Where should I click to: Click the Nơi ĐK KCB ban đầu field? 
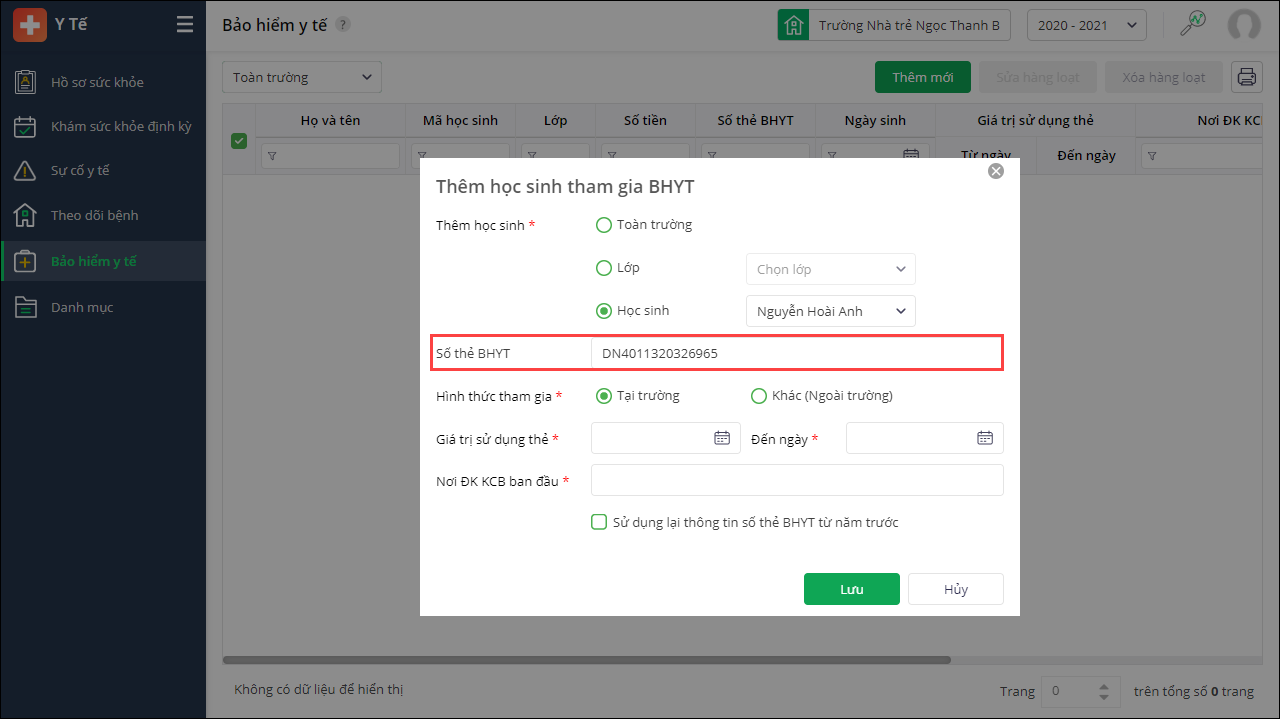point(796,480)
